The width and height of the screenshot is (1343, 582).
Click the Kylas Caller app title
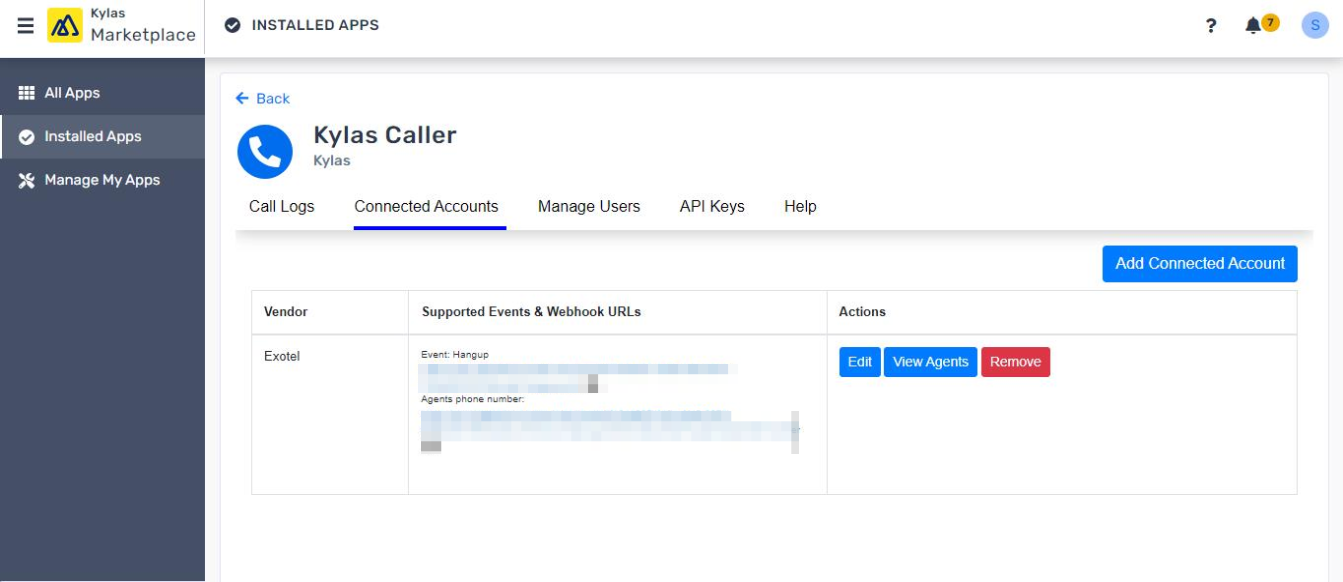(385, 135)
